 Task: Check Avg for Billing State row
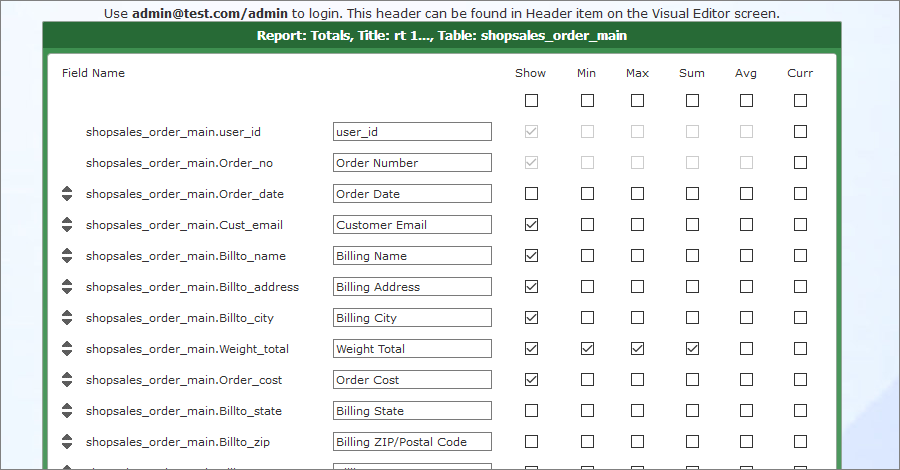(746, 410)
